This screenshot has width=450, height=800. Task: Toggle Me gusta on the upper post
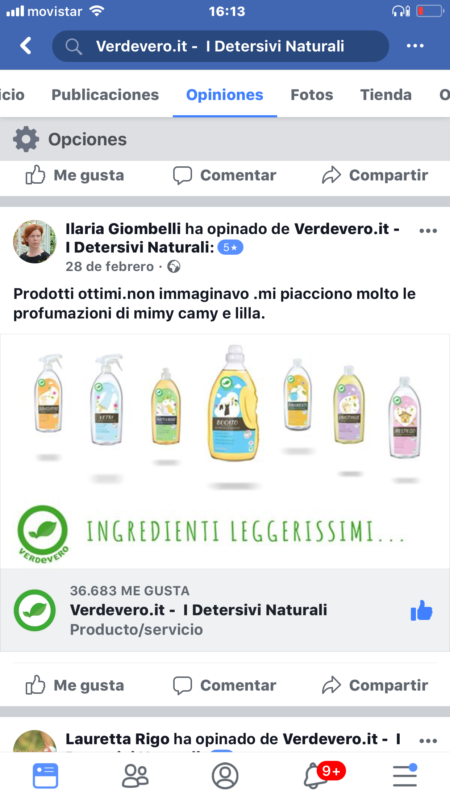75,175
